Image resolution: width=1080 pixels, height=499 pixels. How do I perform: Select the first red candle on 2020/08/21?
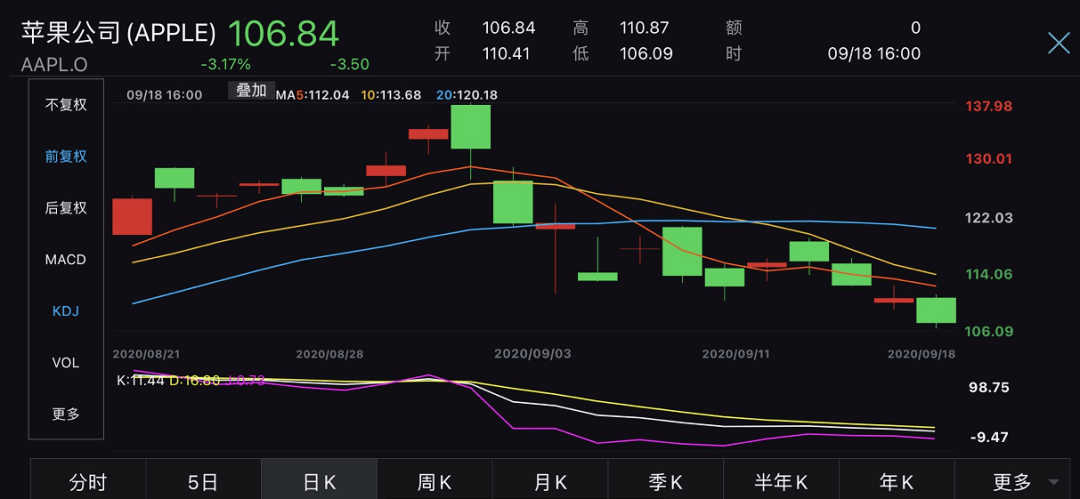[132, 216]
